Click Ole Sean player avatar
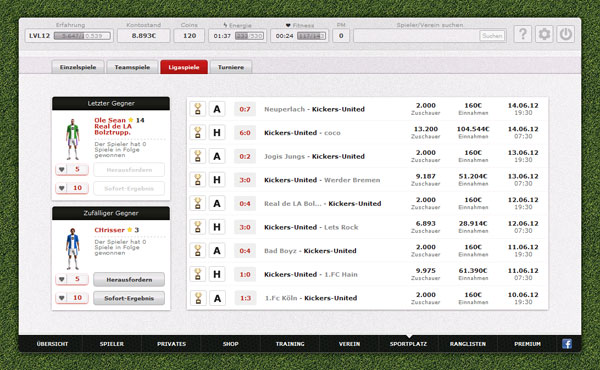 pos(72,139)
